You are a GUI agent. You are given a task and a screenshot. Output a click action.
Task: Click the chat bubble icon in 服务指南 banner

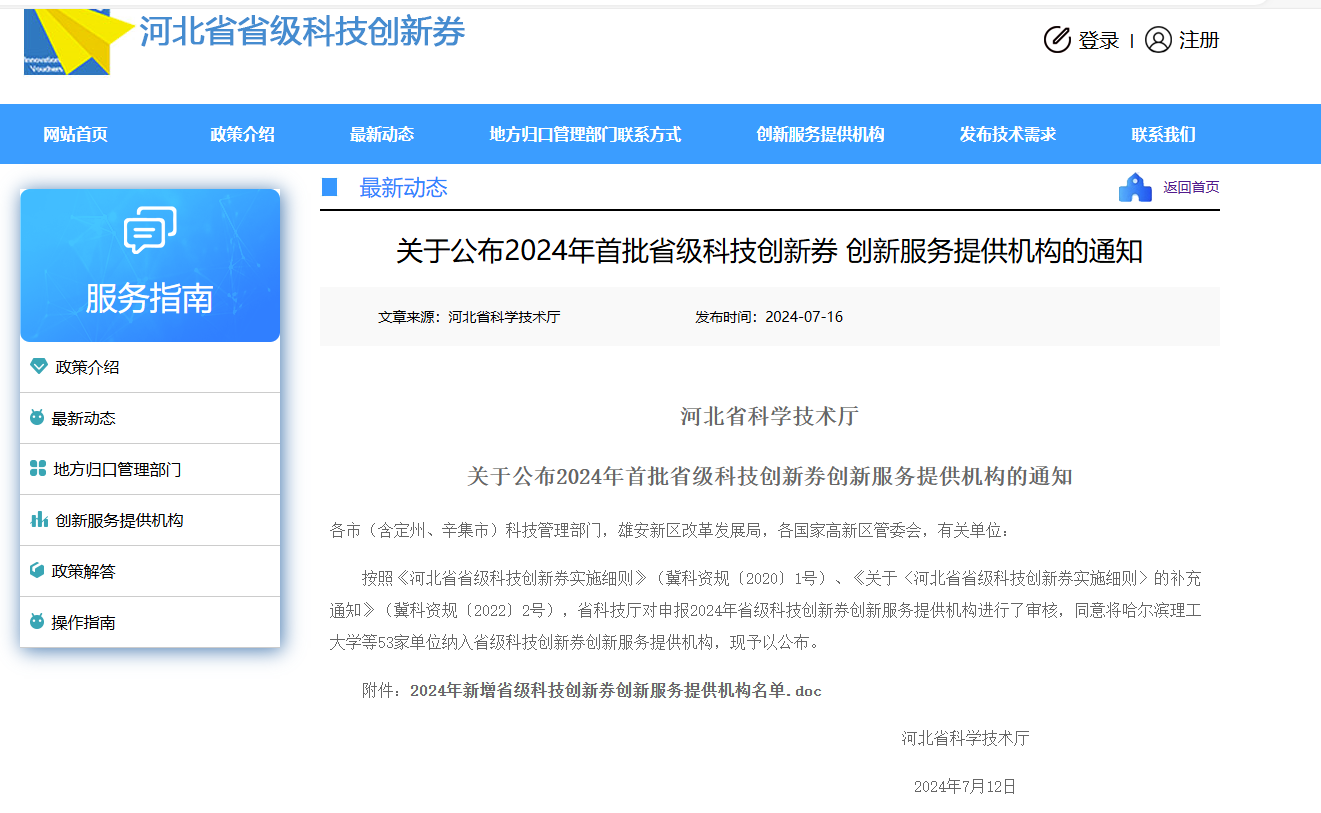pos(150,230)
